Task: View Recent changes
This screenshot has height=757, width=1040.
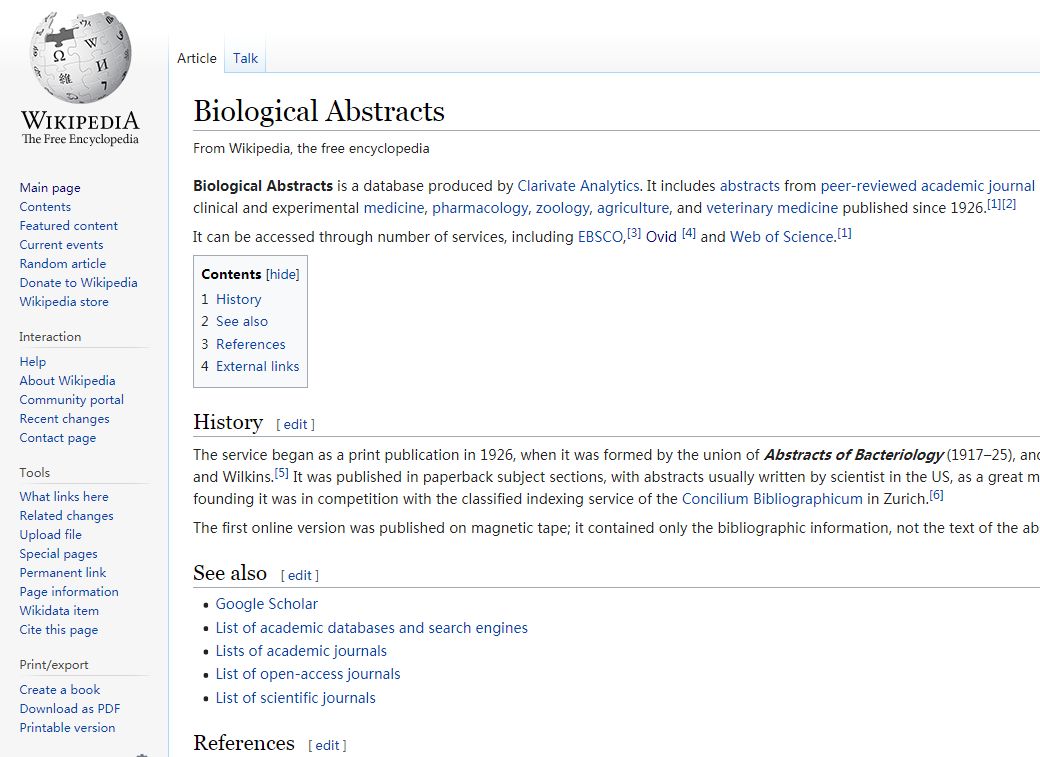Action: tap(64, 419)
